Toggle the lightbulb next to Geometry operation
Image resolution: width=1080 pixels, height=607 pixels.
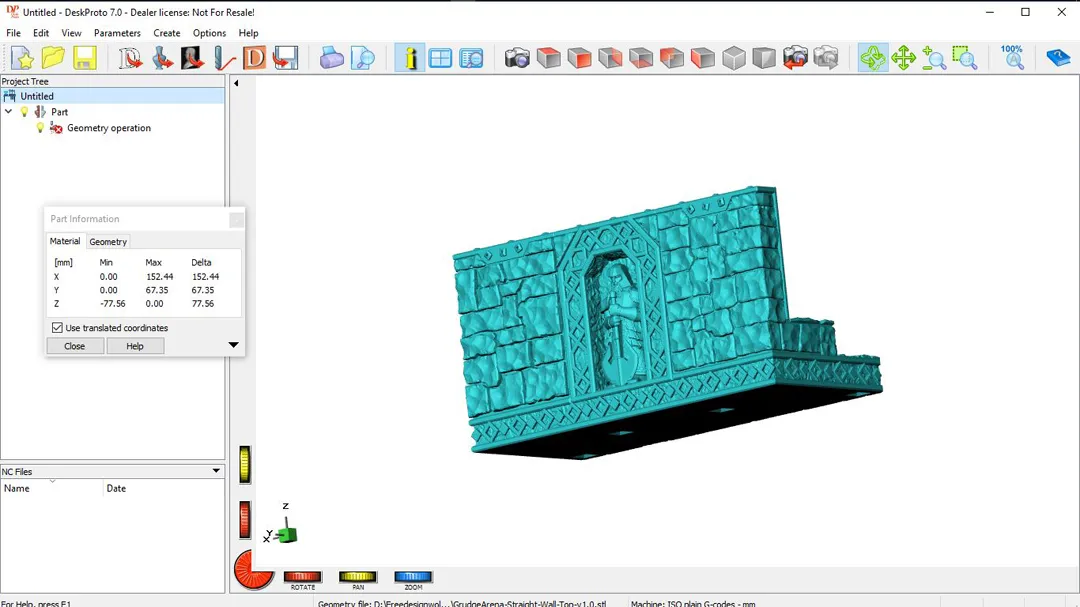(40, 128)
